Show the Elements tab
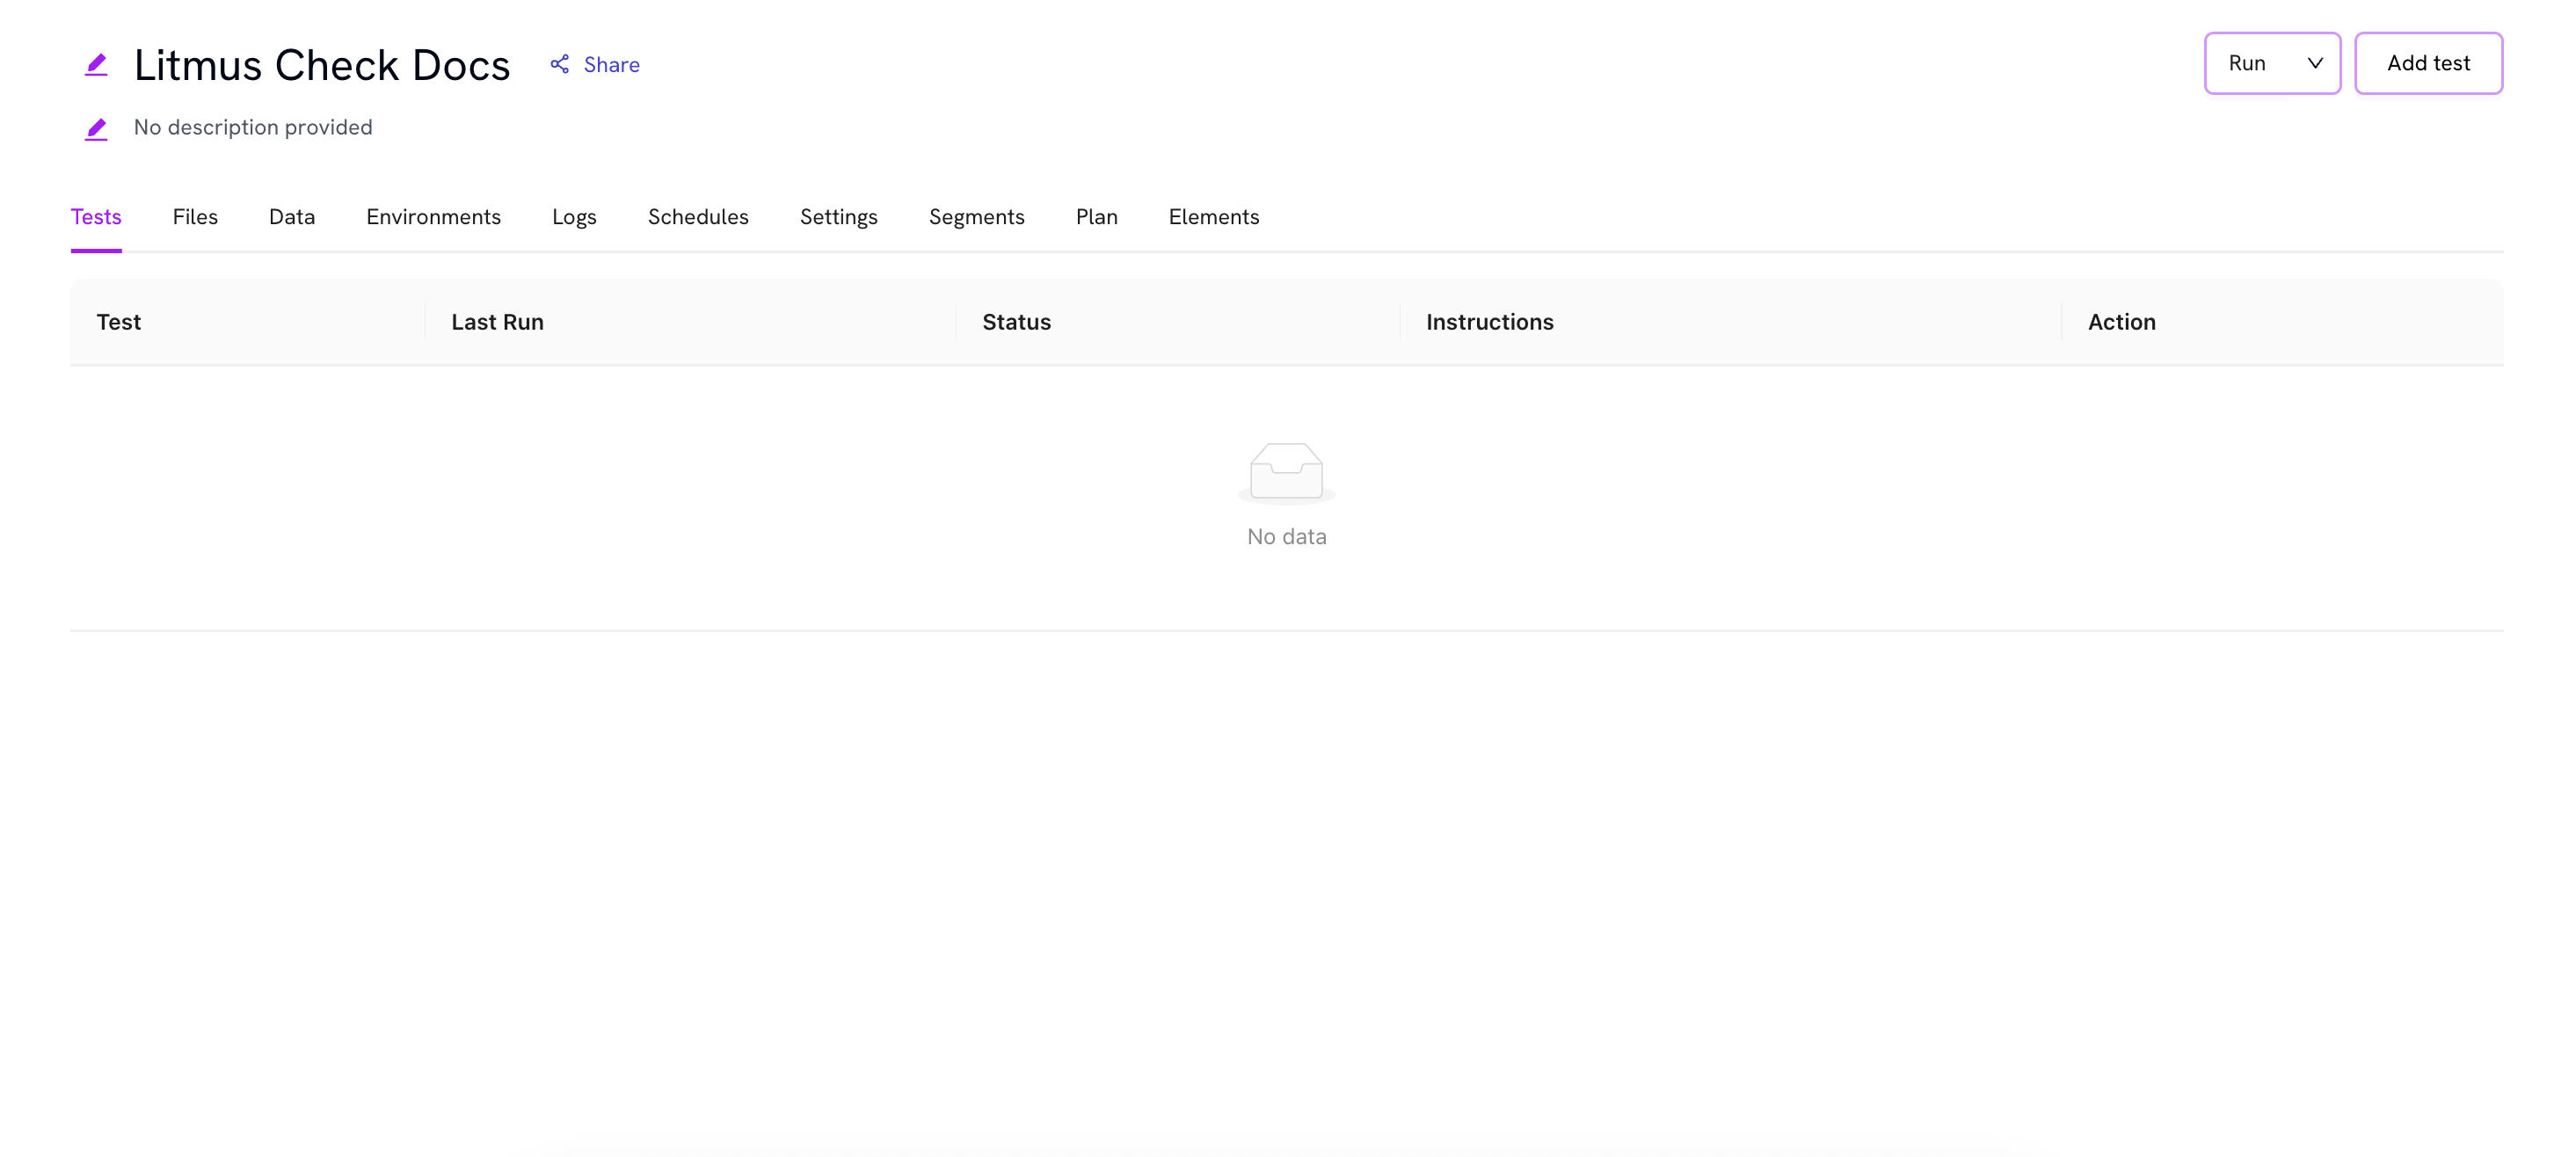The image size is (2576, 1157). (x=1213, y=217)
